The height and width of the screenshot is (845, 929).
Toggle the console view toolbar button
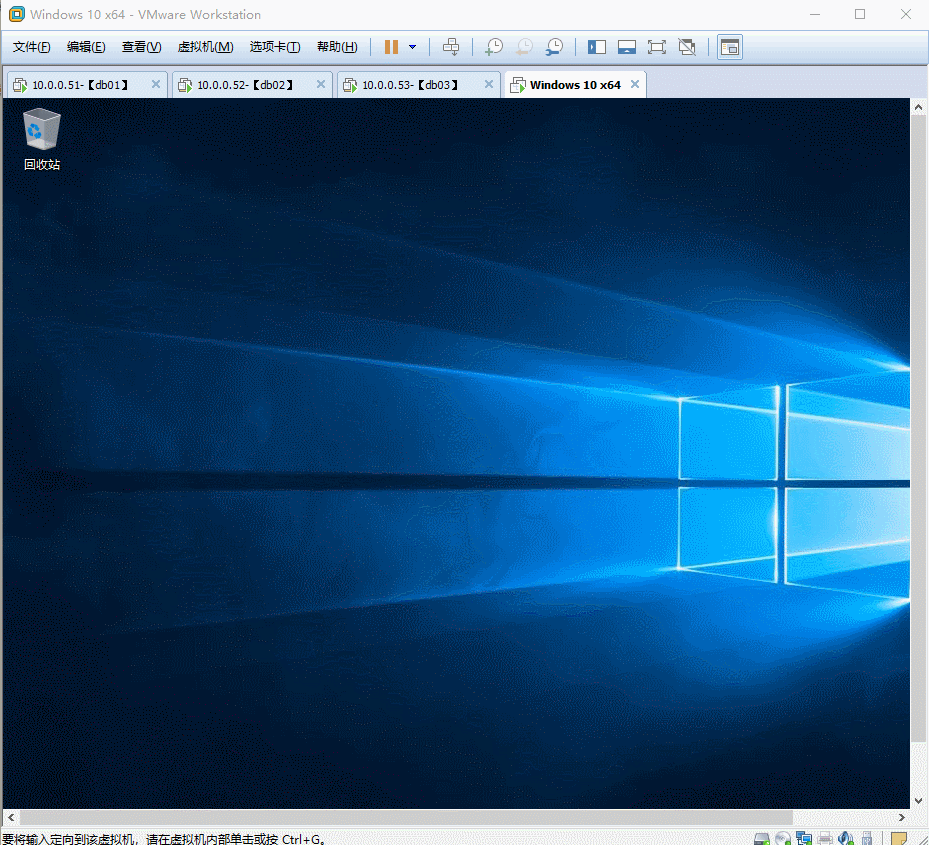click(729, 47)
